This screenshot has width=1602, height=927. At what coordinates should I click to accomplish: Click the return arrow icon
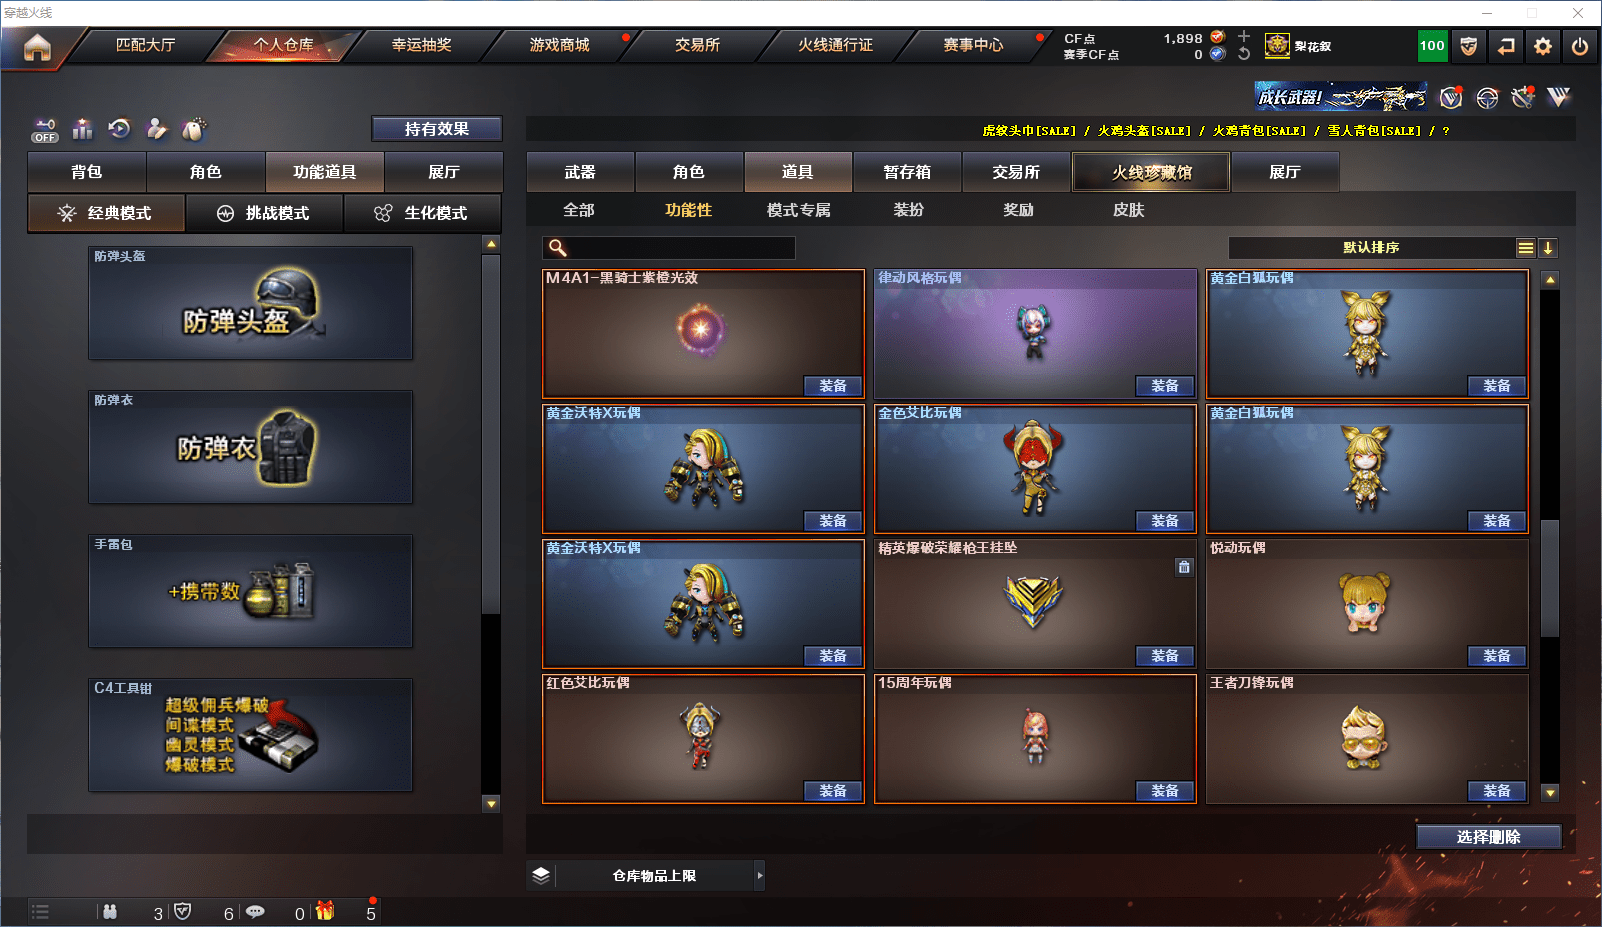tap(1506, 46)
